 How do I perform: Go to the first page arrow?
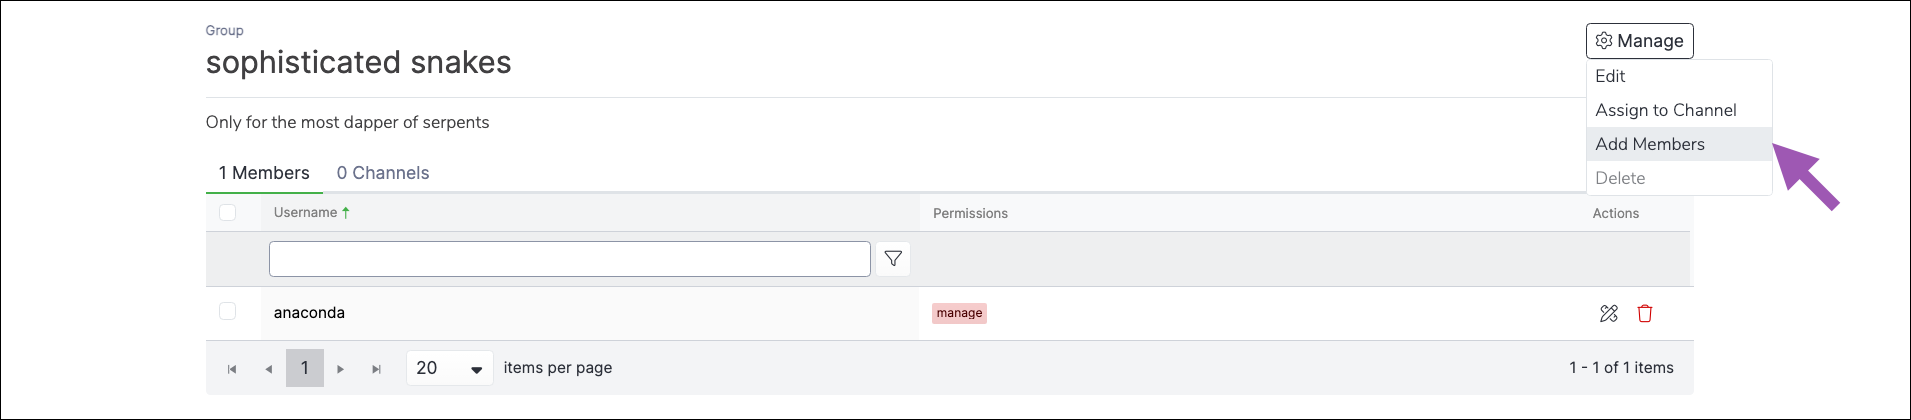click(232, 369)
